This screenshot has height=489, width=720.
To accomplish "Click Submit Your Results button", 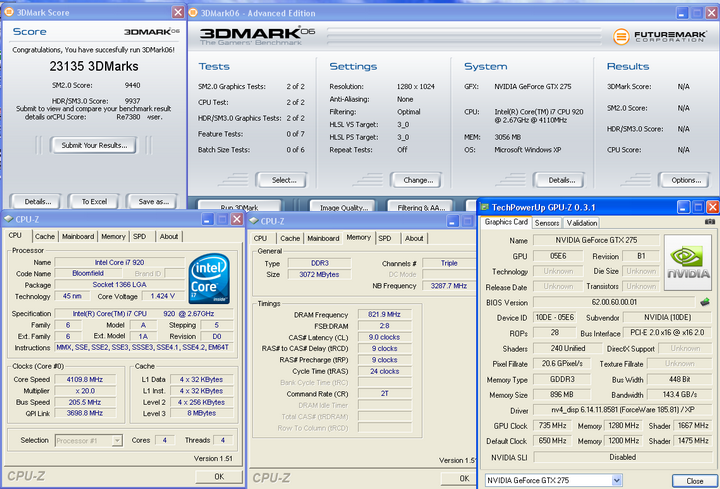I will pyautogui.click(x=94, y=145).
